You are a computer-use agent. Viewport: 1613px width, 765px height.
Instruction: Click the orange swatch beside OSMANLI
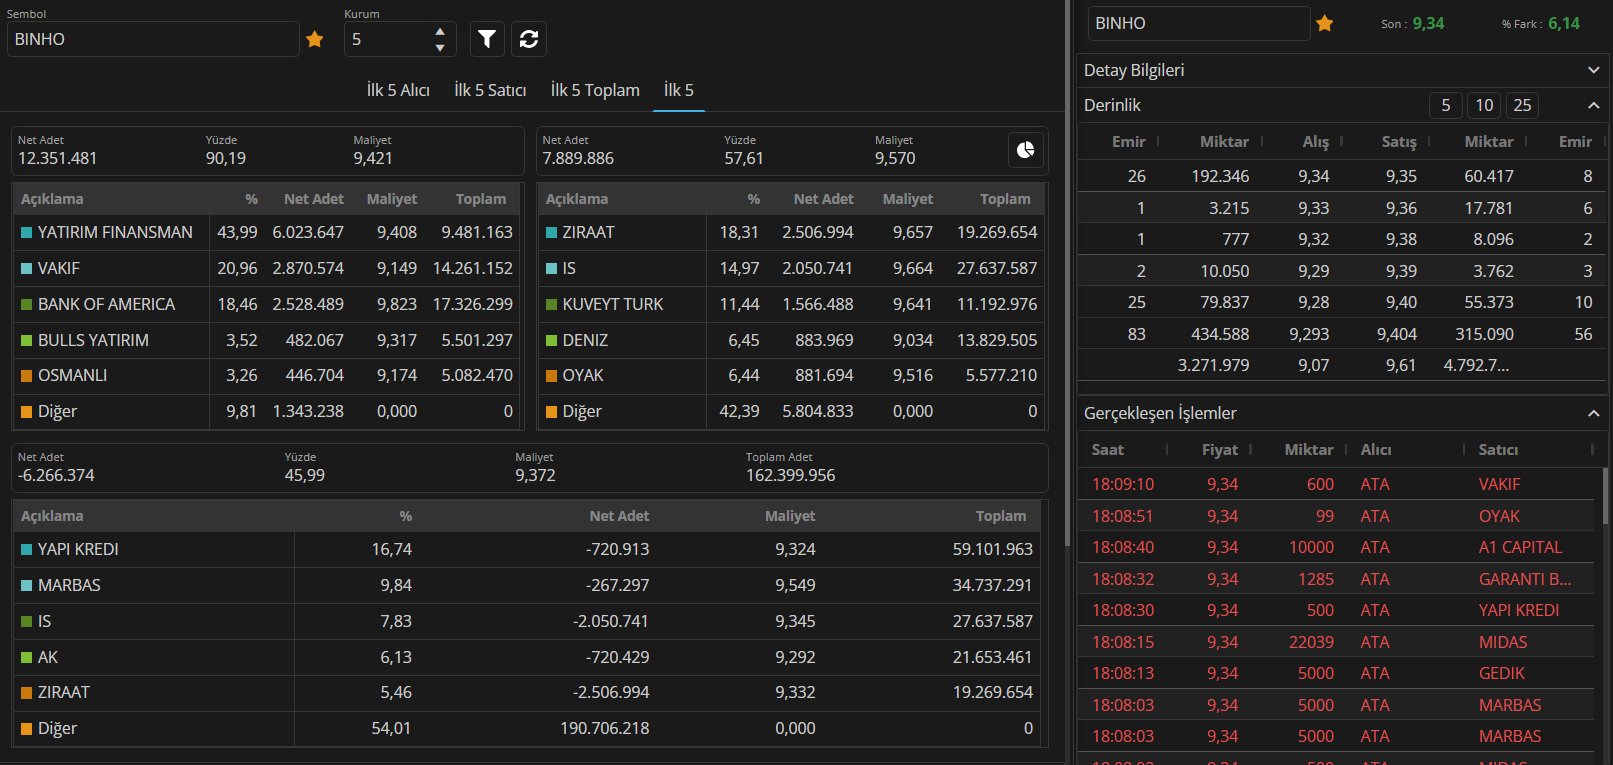coord(27,376)
